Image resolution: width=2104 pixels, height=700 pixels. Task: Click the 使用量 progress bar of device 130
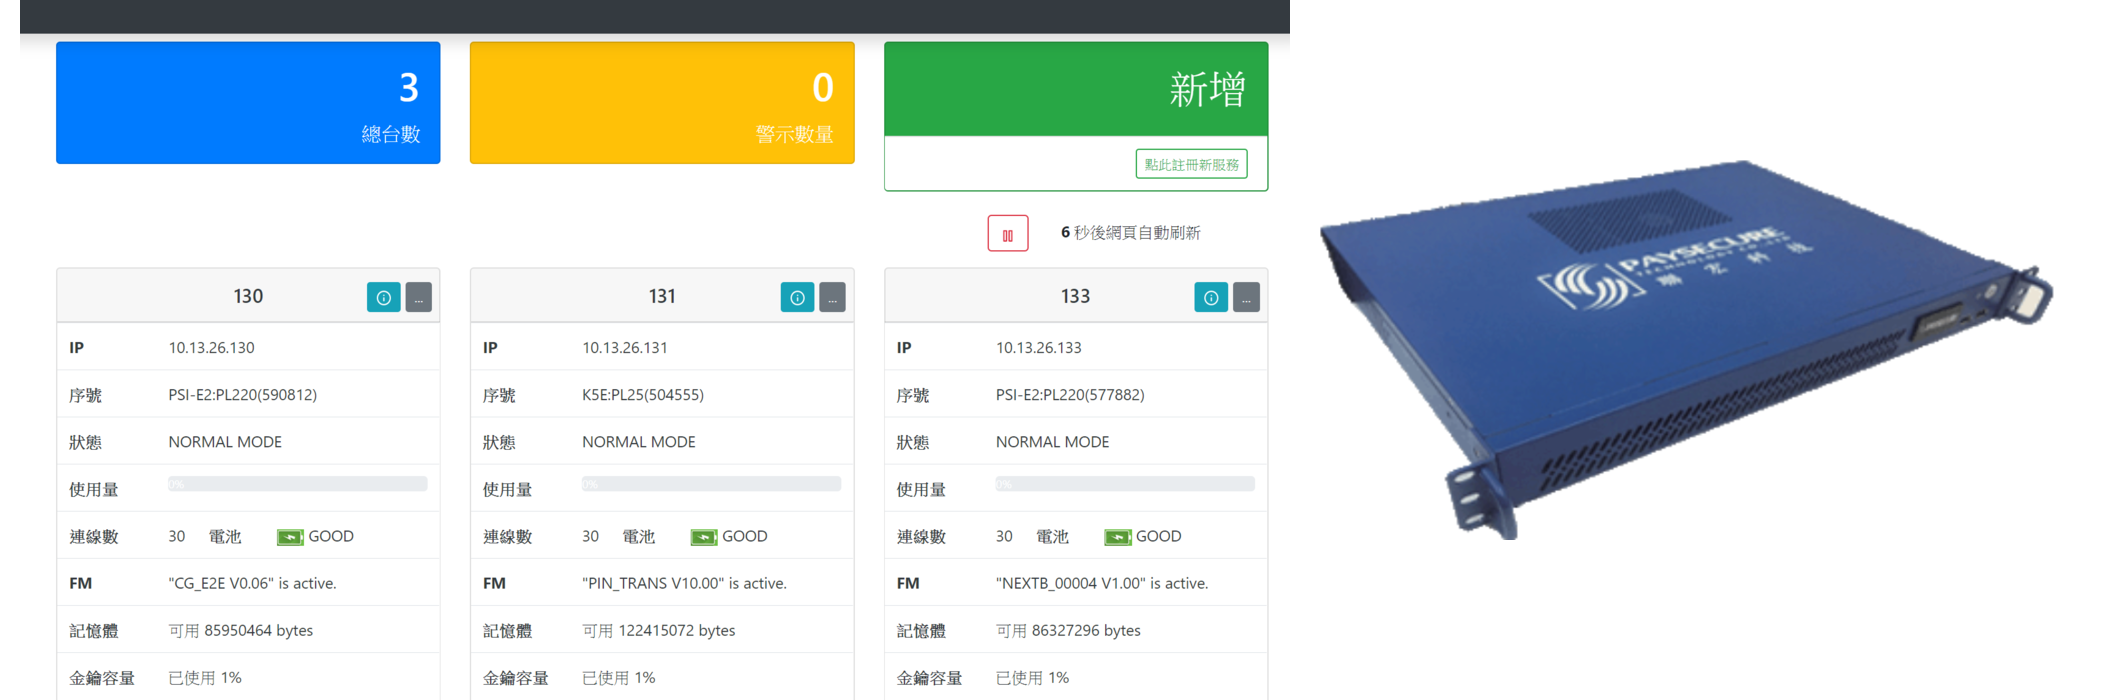pyautogui.click(x=298, y=484)
